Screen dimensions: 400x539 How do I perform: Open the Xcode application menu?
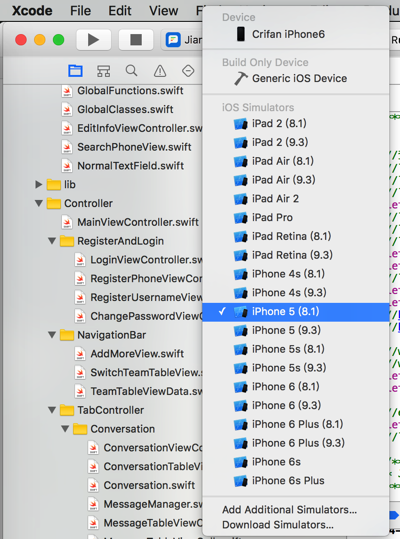pos(32,11)
